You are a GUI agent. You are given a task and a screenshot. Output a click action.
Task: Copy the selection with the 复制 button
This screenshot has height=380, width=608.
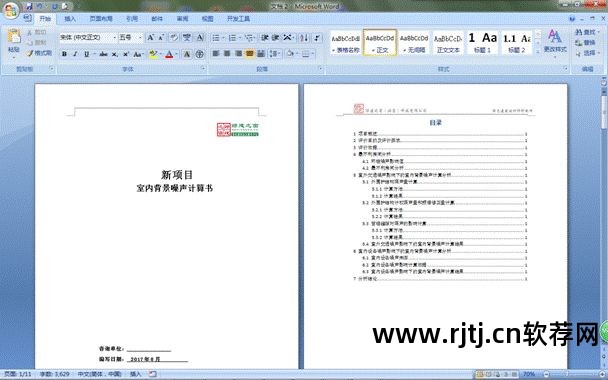coord(36,43)
